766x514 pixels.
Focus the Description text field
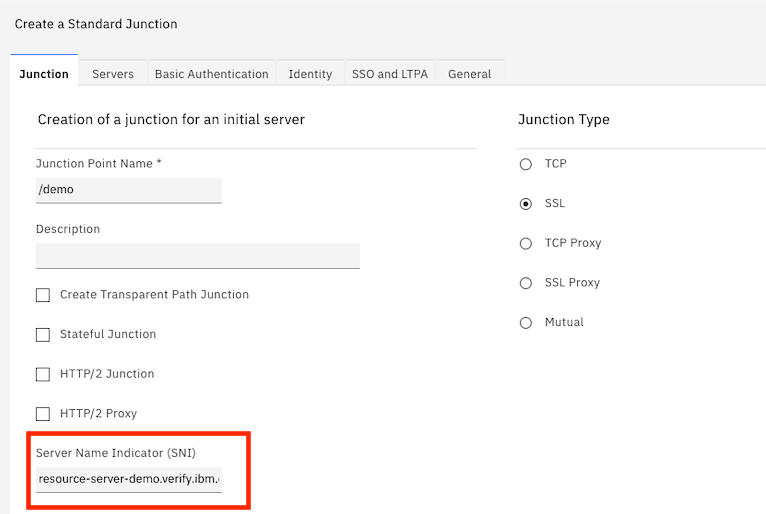[197, 256]
